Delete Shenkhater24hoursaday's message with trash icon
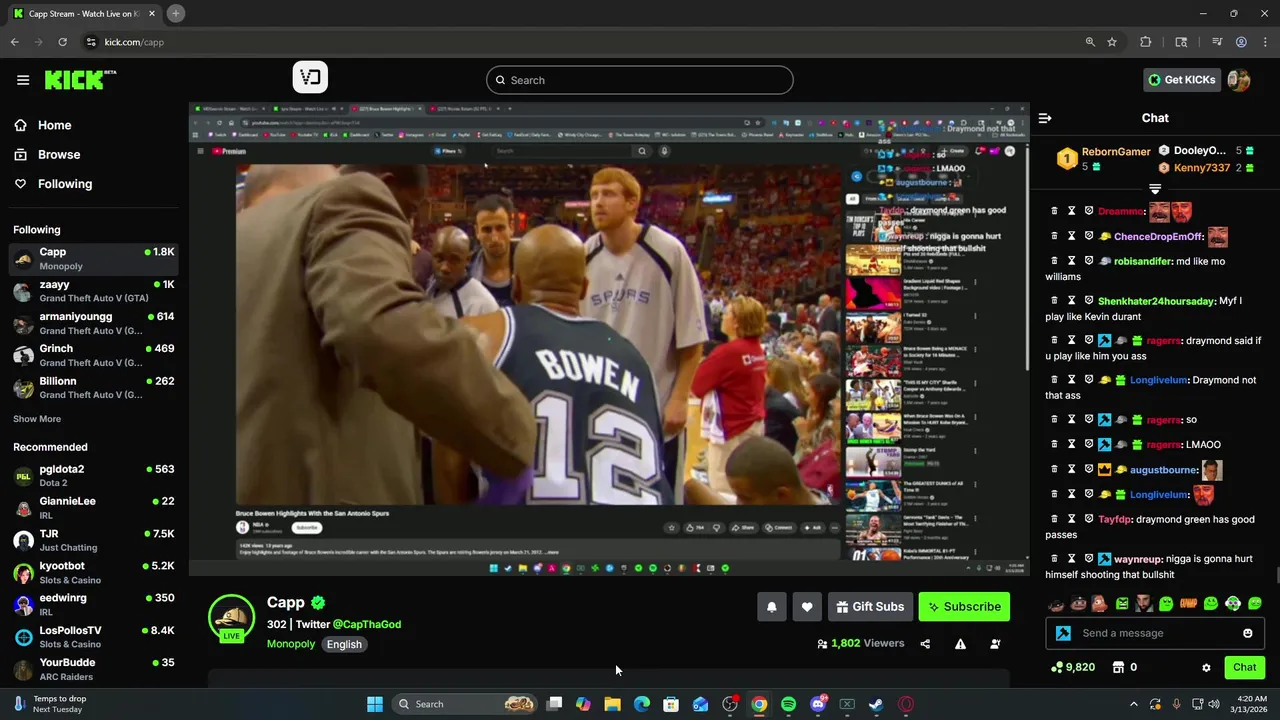Screen dimensions: 1280x720 [1054, 300]
